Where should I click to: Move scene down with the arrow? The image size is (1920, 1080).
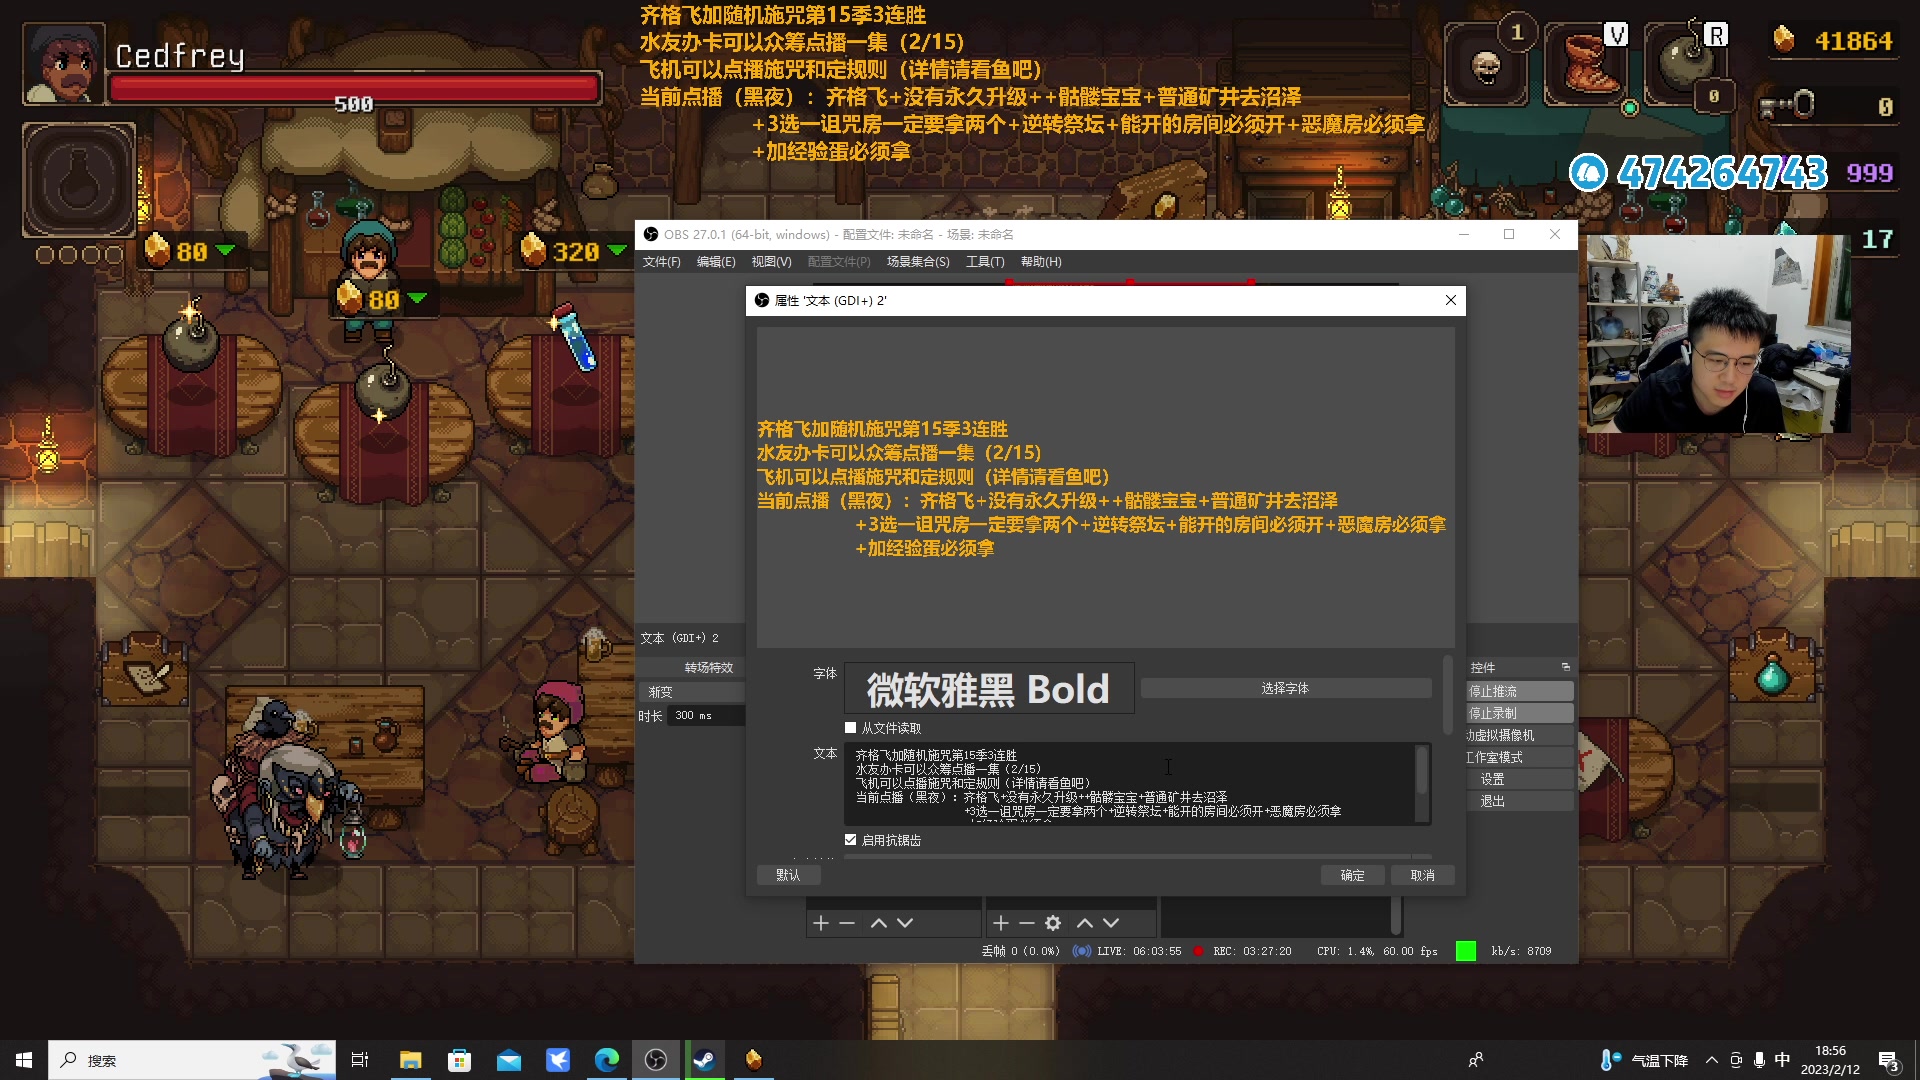905,923
